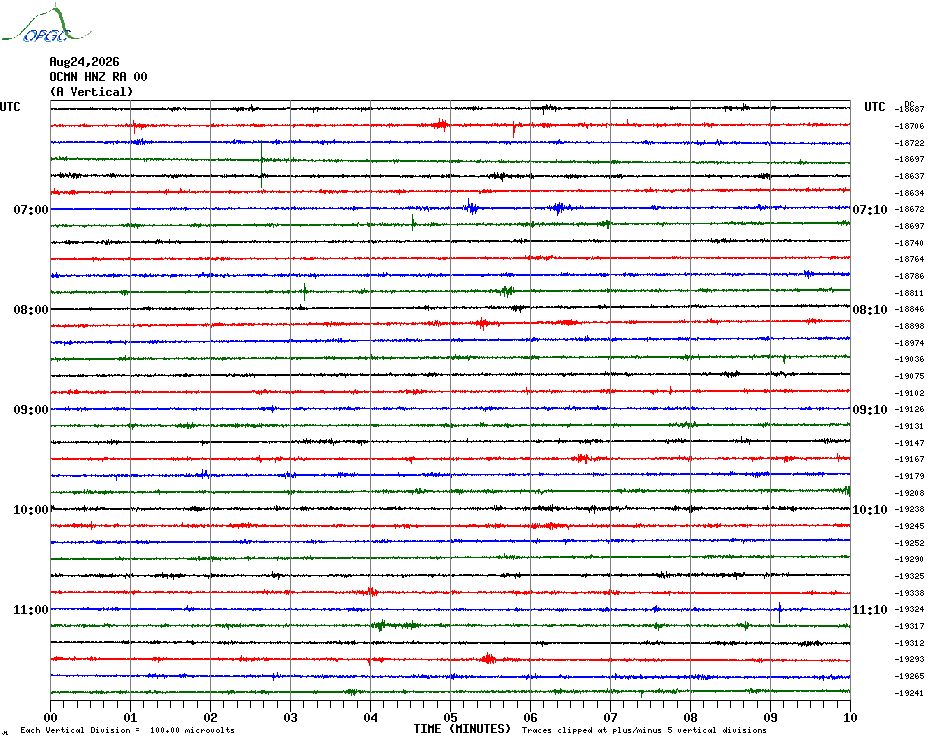Click the DC offset value "-19238"

pyautogui.click(x=909, y=510)
